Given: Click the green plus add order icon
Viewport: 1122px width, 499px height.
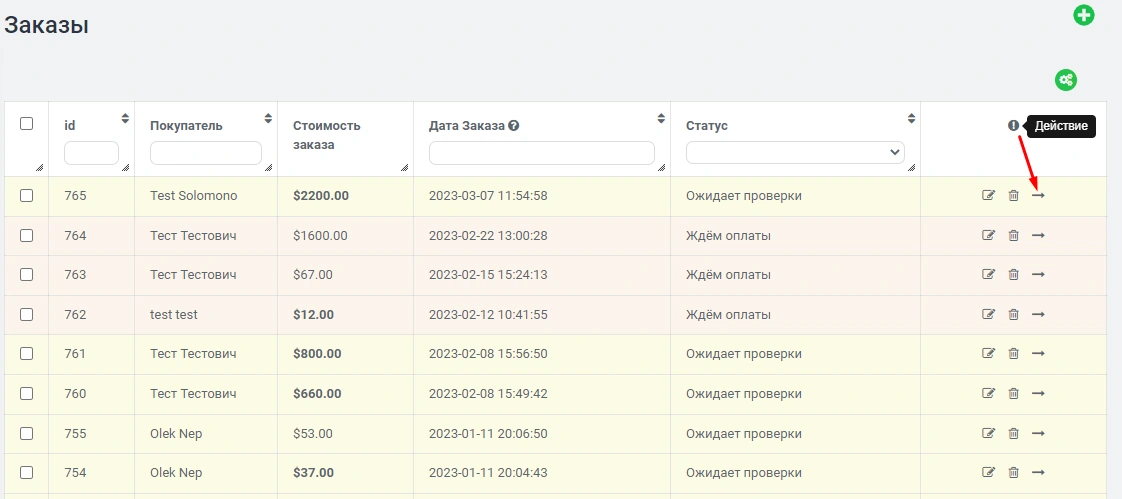Looking at the screenshot, I should coord(1083,15).
